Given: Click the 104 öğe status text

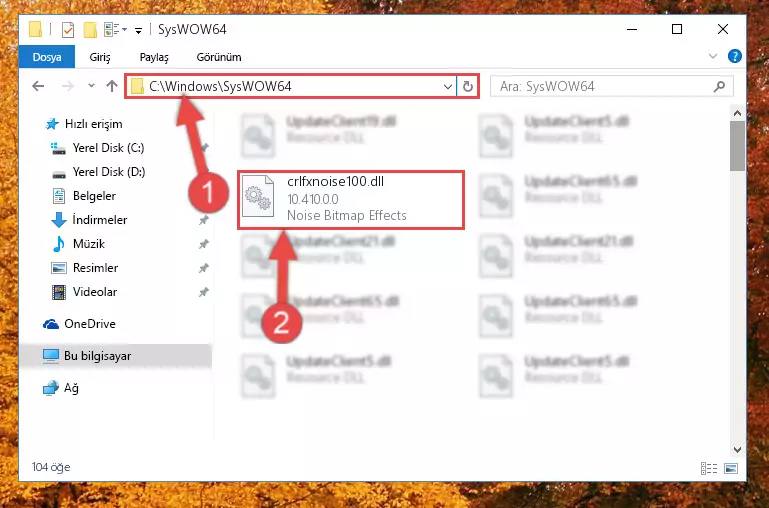Looking at the screenshot, I should pyautogui.click(x=51, y=467).
